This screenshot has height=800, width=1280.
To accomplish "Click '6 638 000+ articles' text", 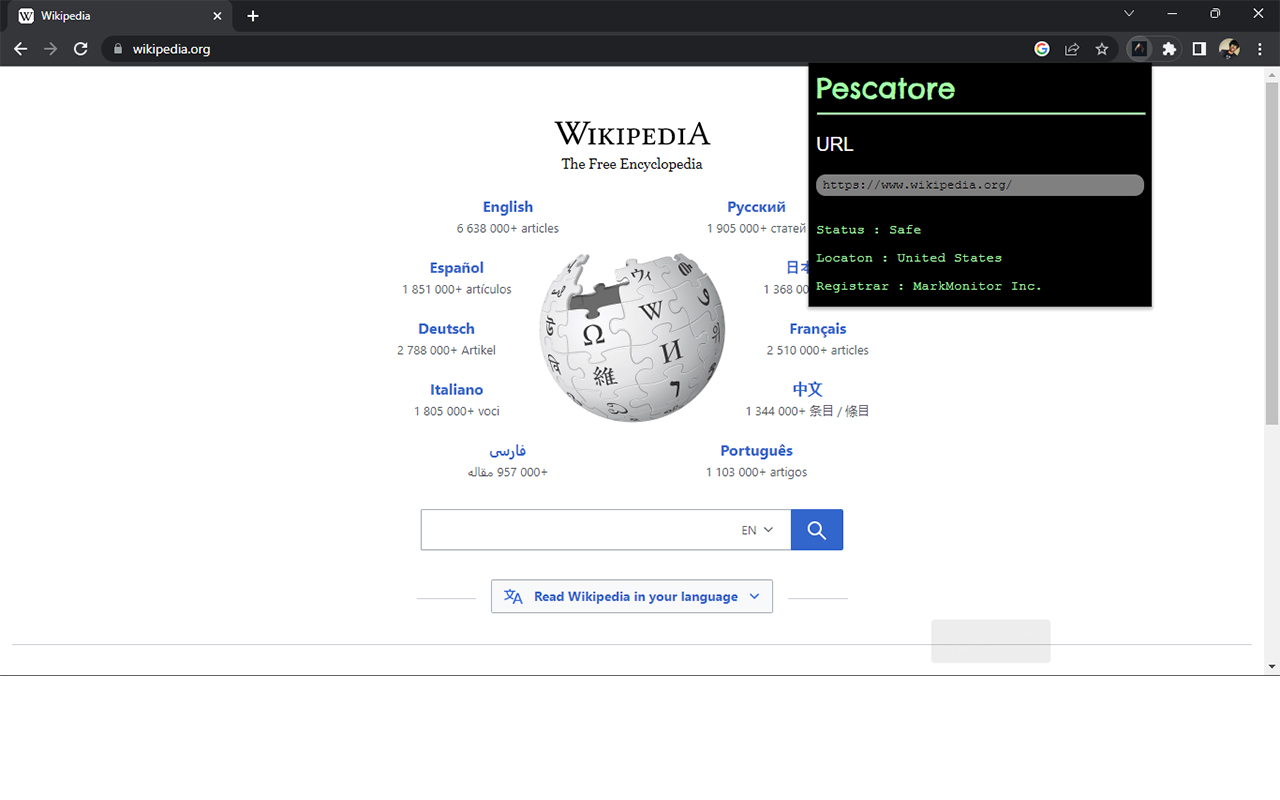I will 508,229.
